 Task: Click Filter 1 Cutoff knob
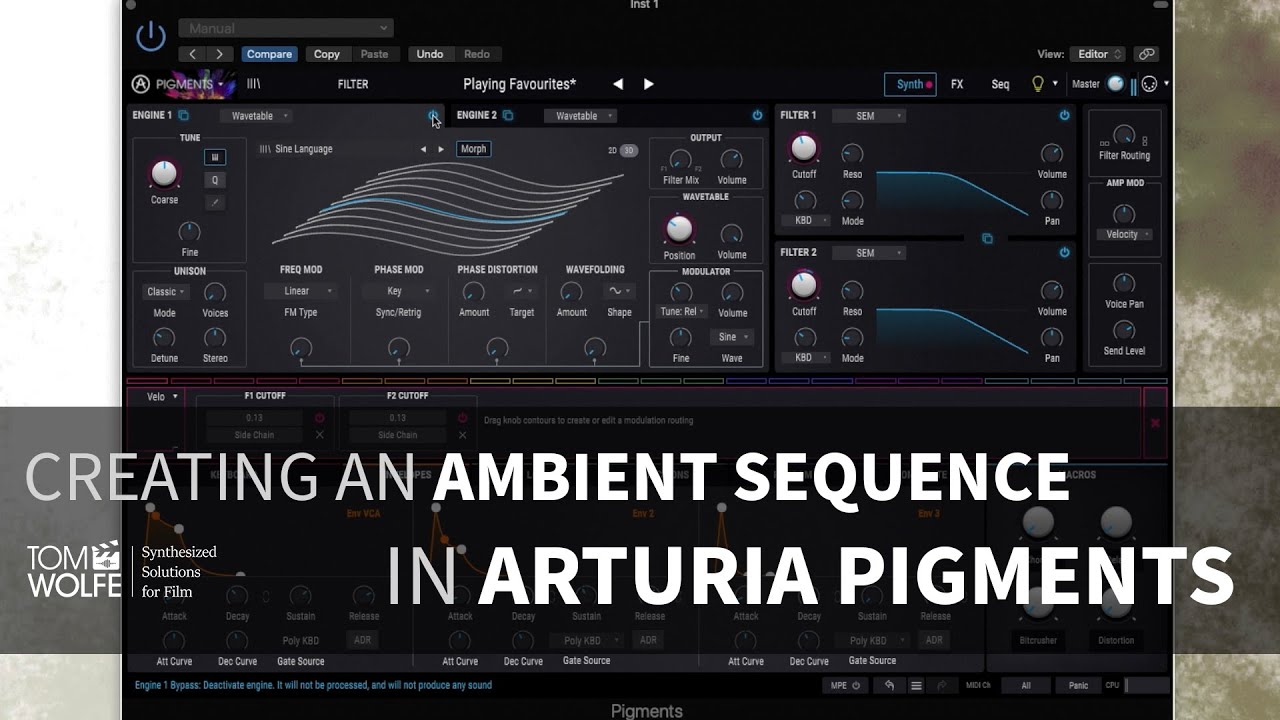pyautogui.click(x=804, y=149)
